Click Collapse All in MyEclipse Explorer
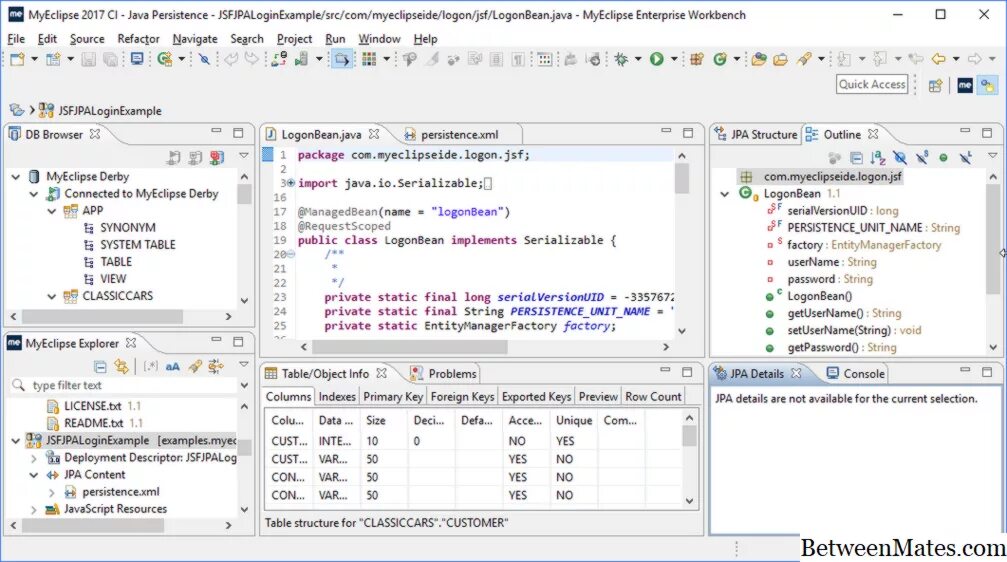This screenshot has height=562, width=1007. coord(100,367)
